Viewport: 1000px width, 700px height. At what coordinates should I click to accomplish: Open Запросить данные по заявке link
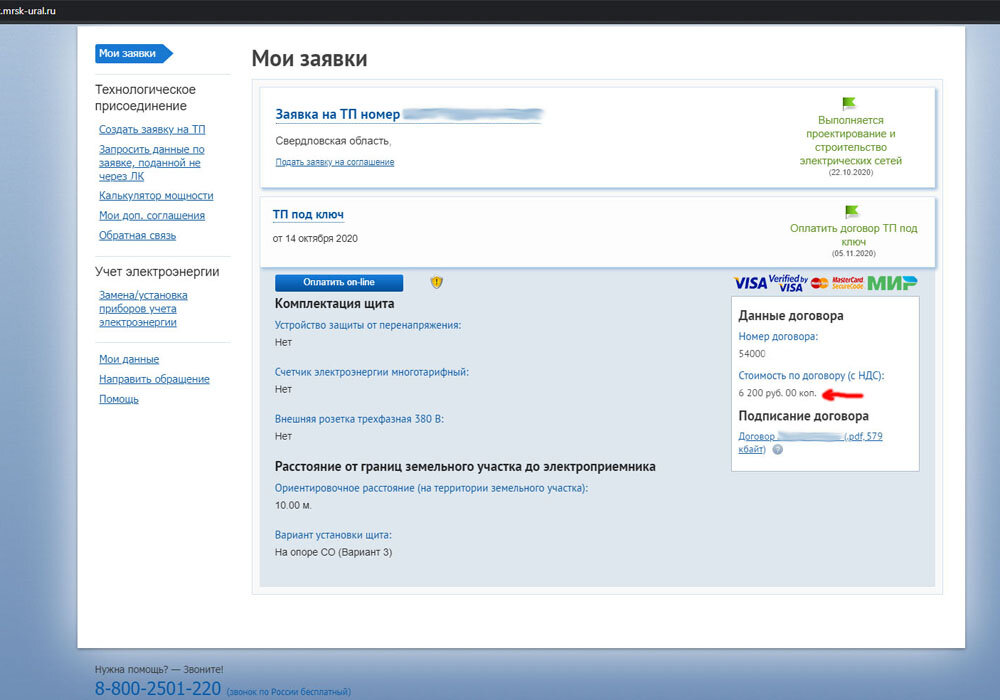pyautogui.click(x=152, y=163)
